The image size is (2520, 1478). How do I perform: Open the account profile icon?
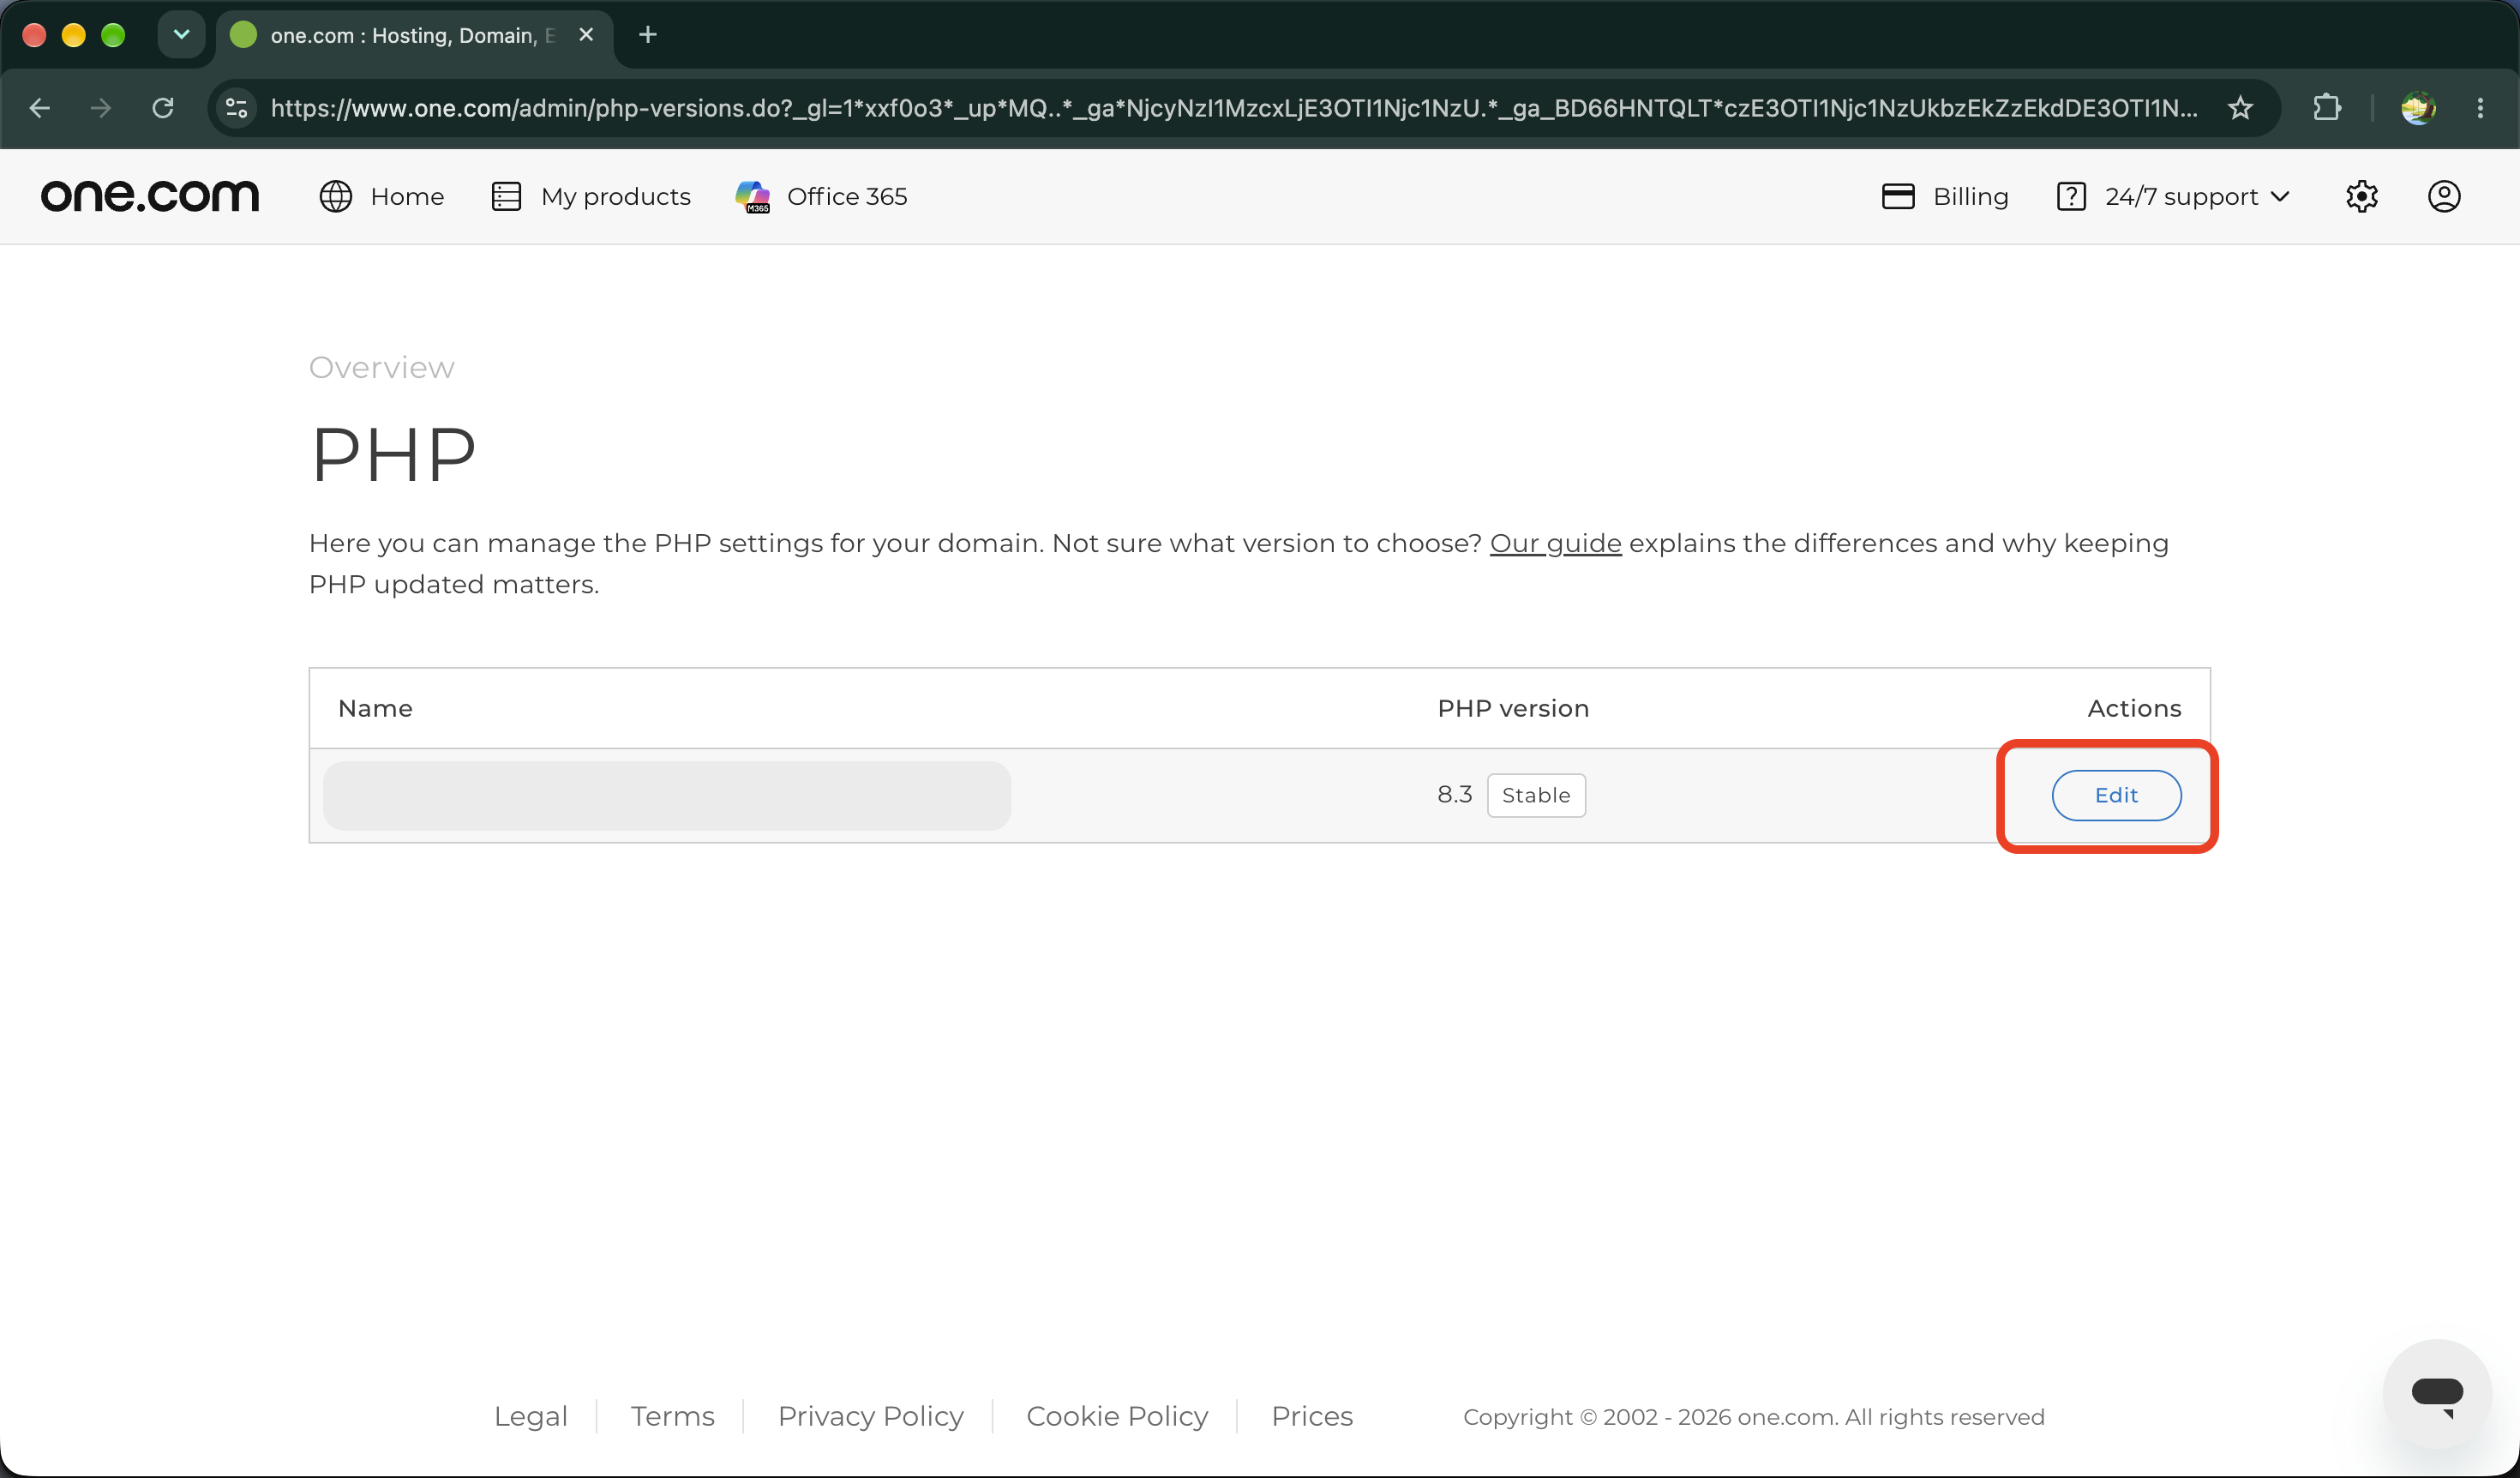tap(2444, 196)
